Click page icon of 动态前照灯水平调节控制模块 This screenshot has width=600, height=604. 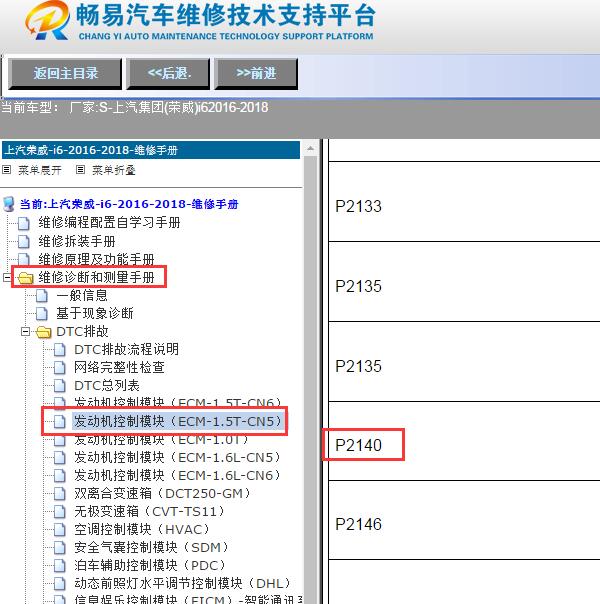[60, 584]
